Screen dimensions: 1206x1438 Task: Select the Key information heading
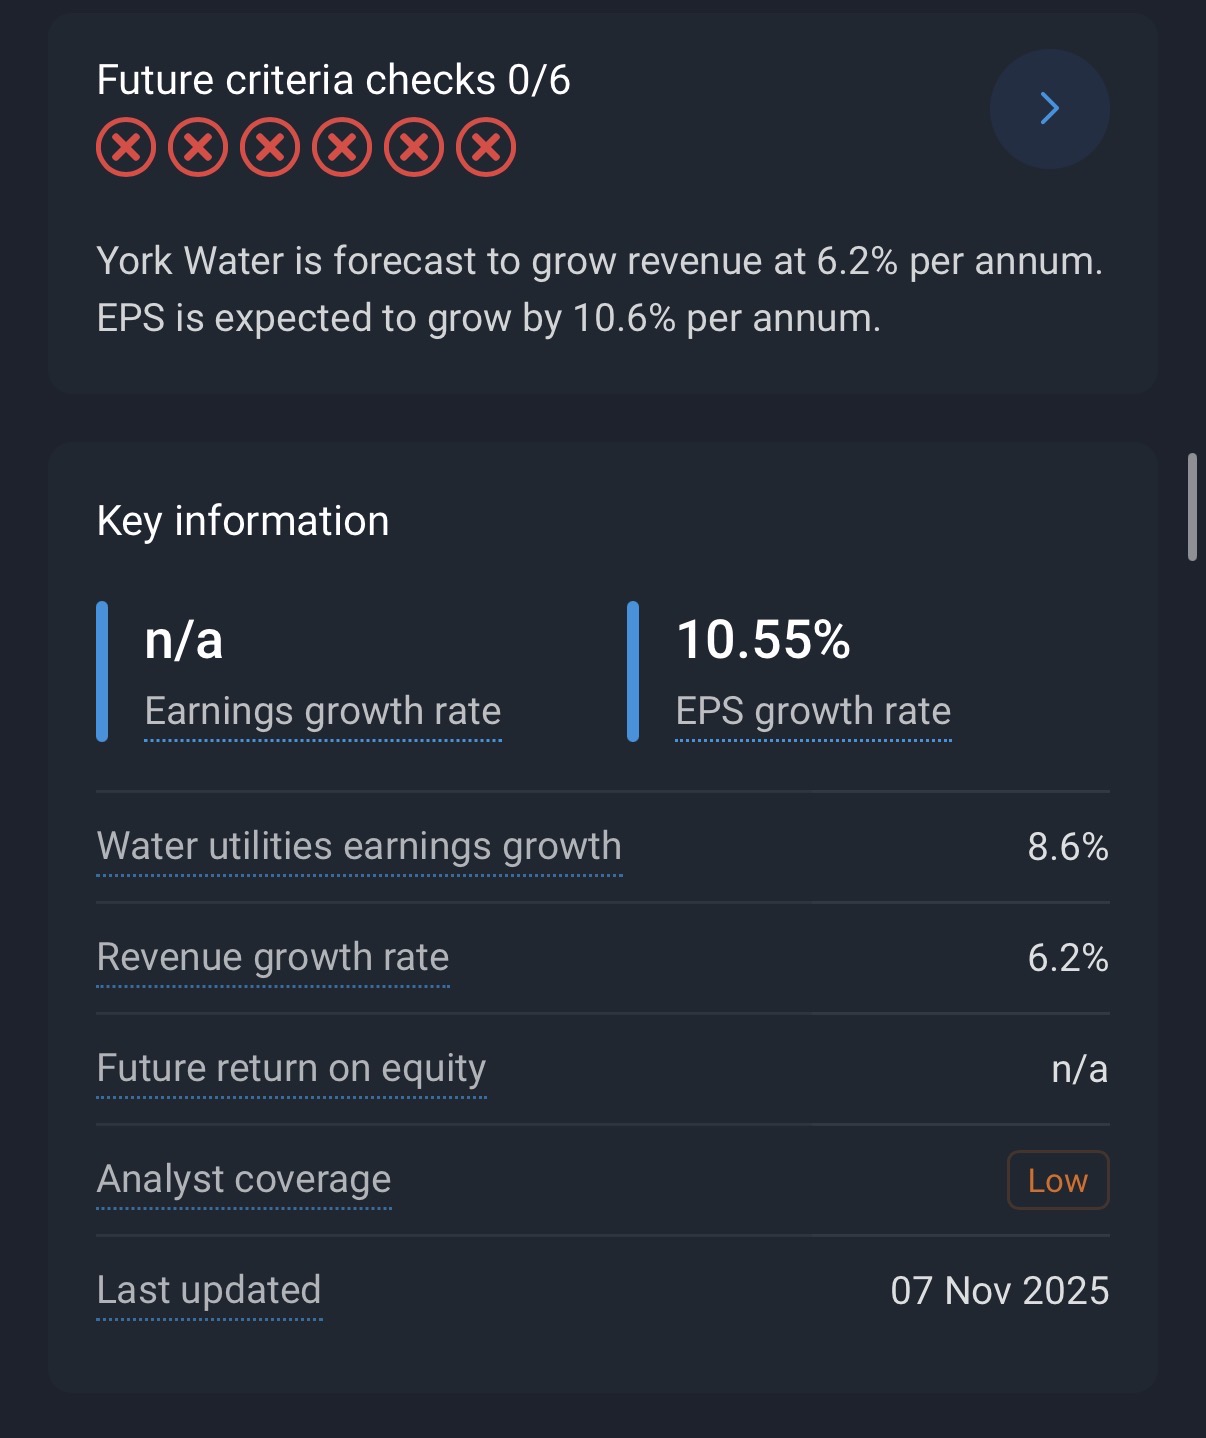click(x=243, y=521)
